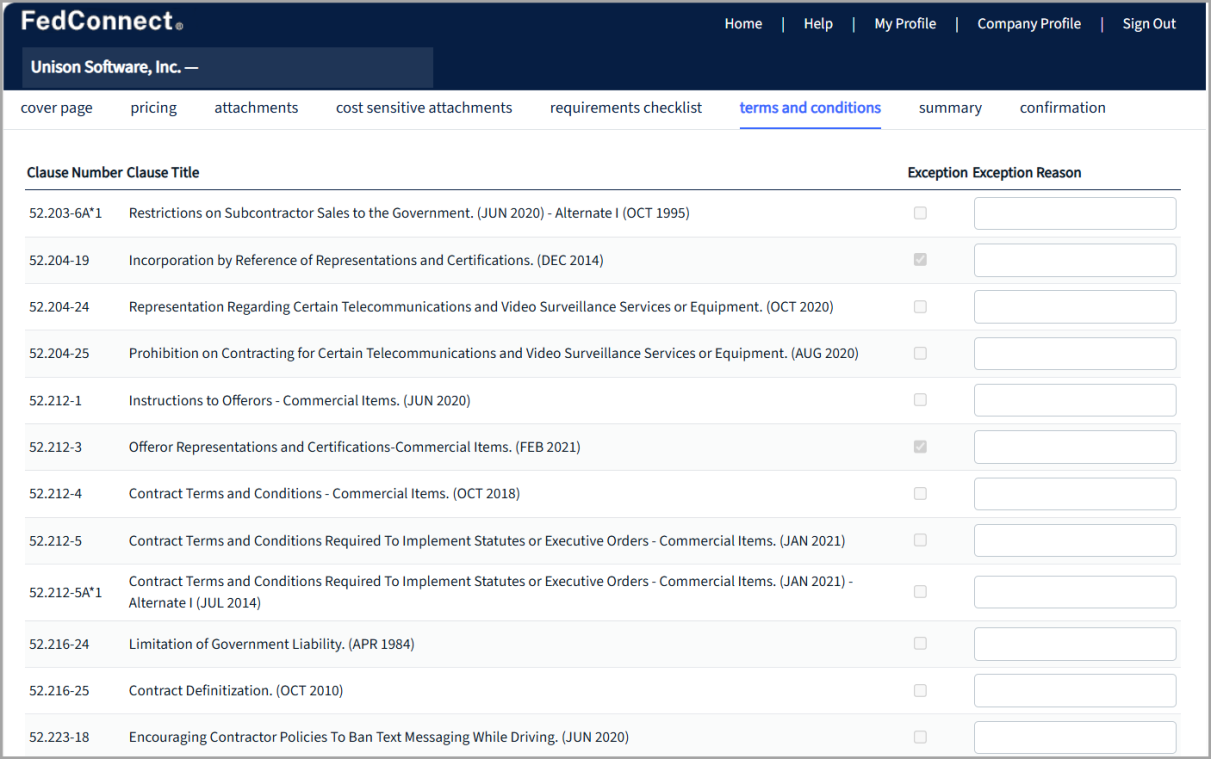
Task: Check Exception box for clause 52.212-1
Action: click(920, 400)
